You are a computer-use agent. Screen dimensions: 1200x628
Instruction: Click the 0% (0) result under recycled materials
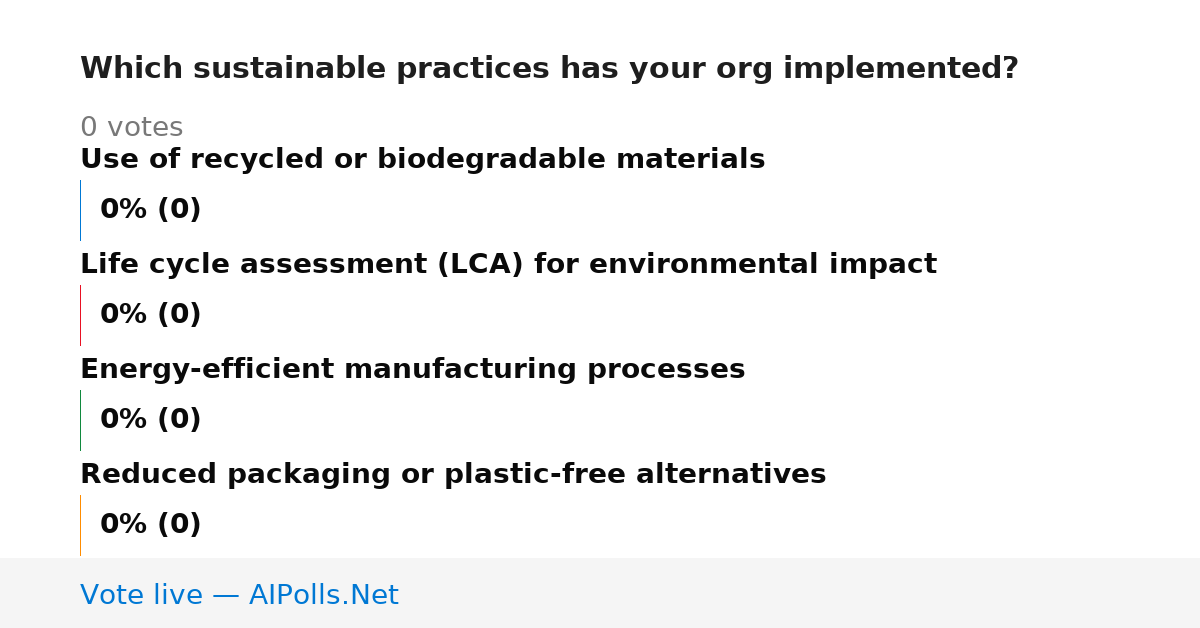(x=150, y=210)
